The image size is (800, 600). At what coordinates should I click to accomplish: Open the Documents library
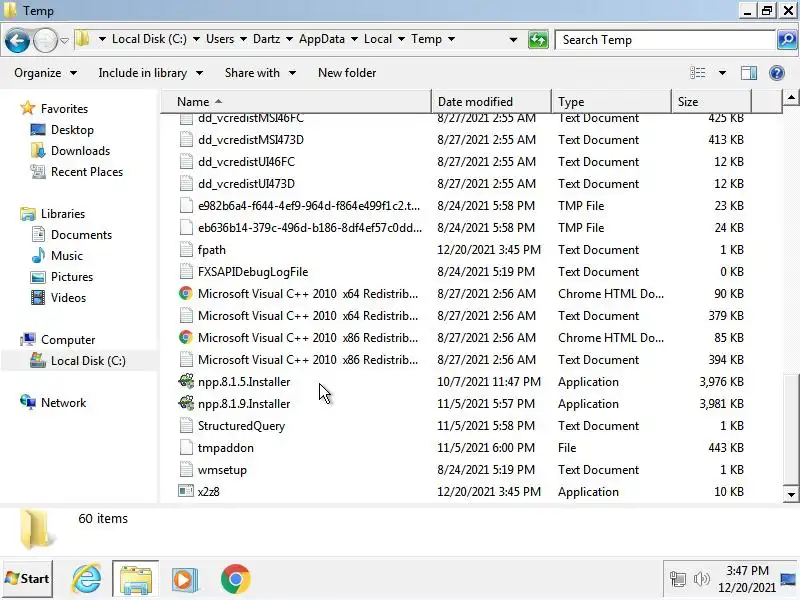tap(81, 235)
